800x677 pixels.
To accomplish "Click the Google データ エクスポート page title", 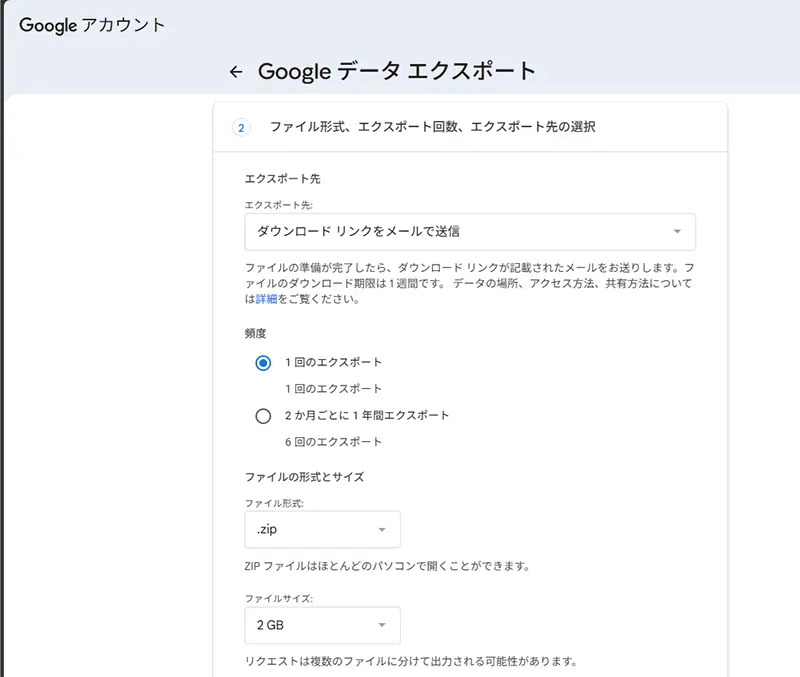I will (x=397, y=71).
